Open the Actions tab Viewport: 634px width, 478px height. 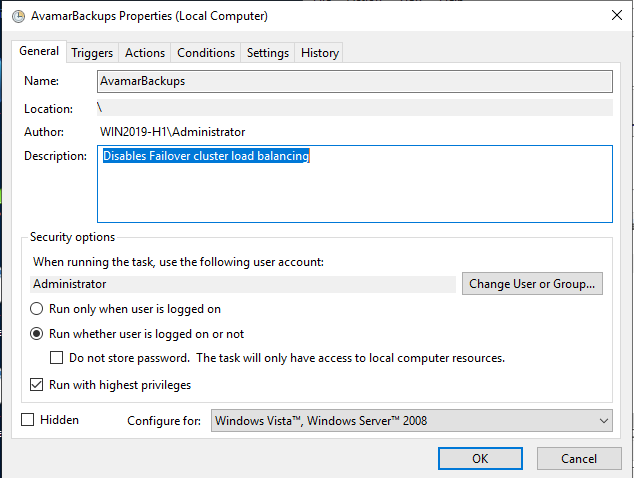(x=145, y=53)
